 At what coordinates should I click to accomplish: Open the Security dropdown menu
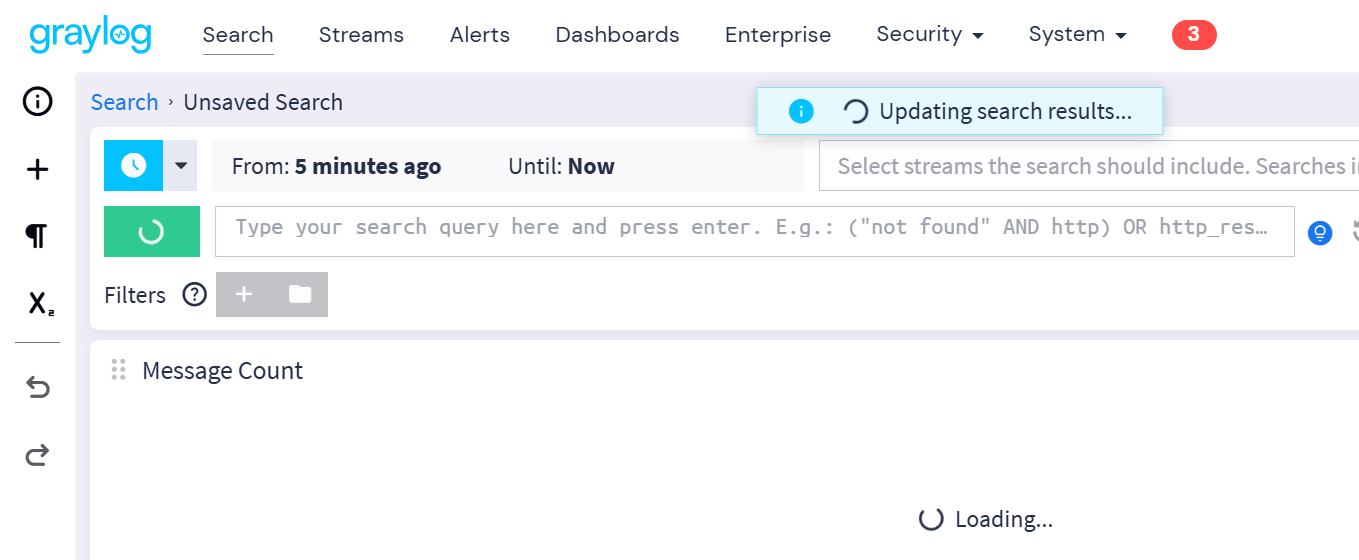click(x=930, y=34)
